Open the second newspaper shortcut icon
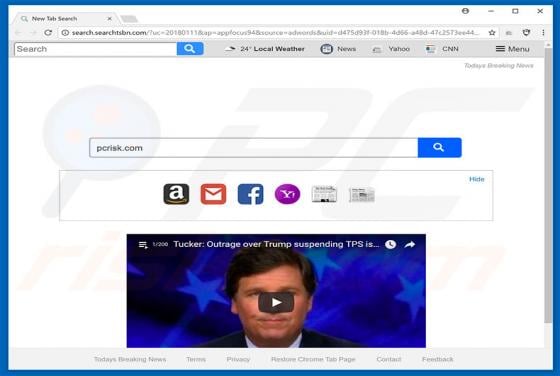 361,195
